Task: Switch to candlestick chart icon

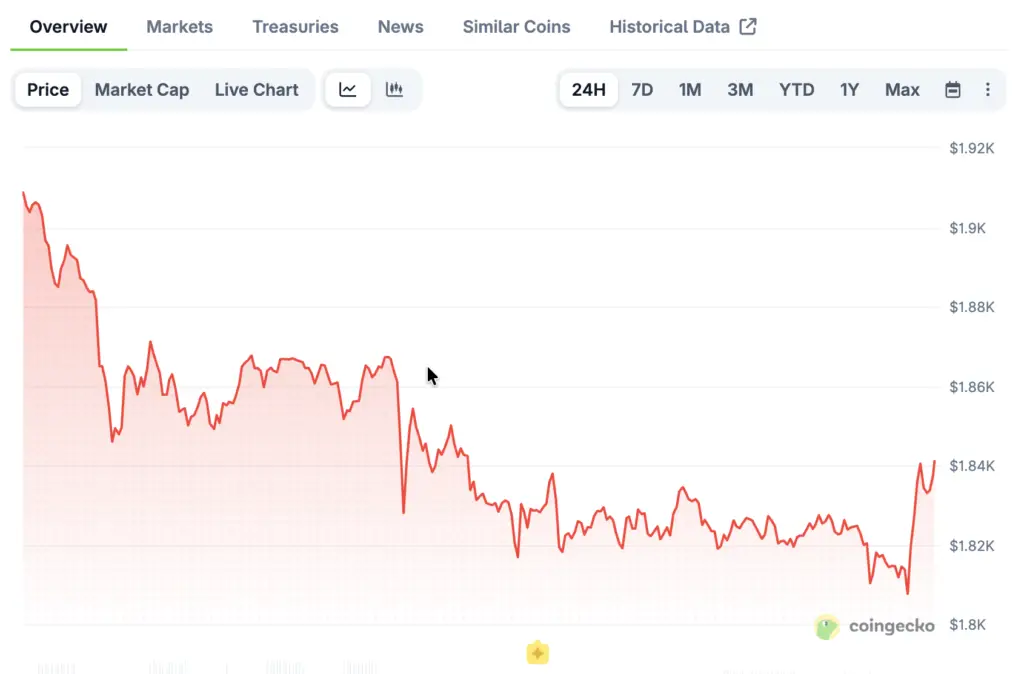Action: tap(395, 90)
